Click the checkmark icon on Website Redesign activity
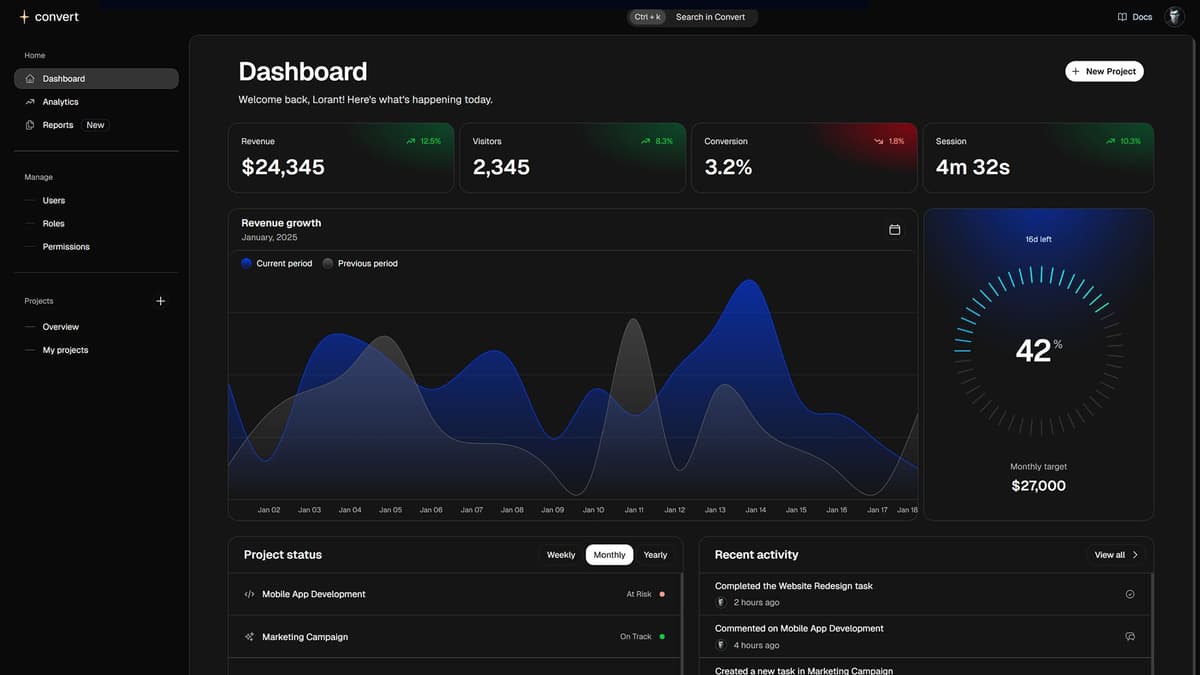Image resolution: width=1200 pixels, height=675 pixels. pyautogui.click(x=1130, y=593)
